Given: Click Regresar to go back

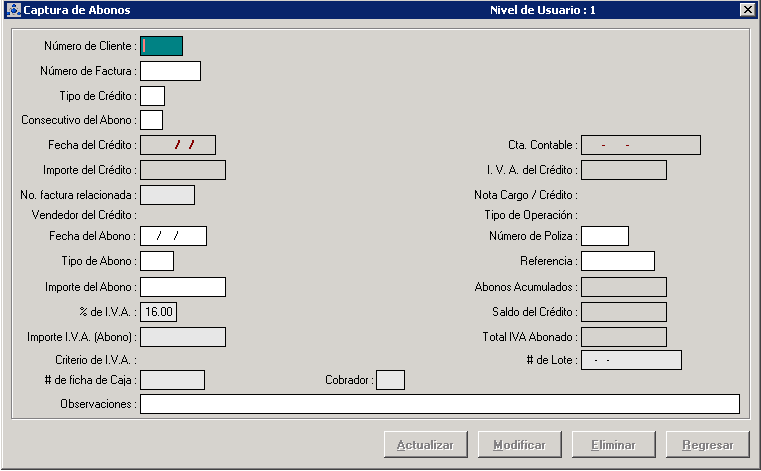Looking at the screenshot, I should 707,445.
